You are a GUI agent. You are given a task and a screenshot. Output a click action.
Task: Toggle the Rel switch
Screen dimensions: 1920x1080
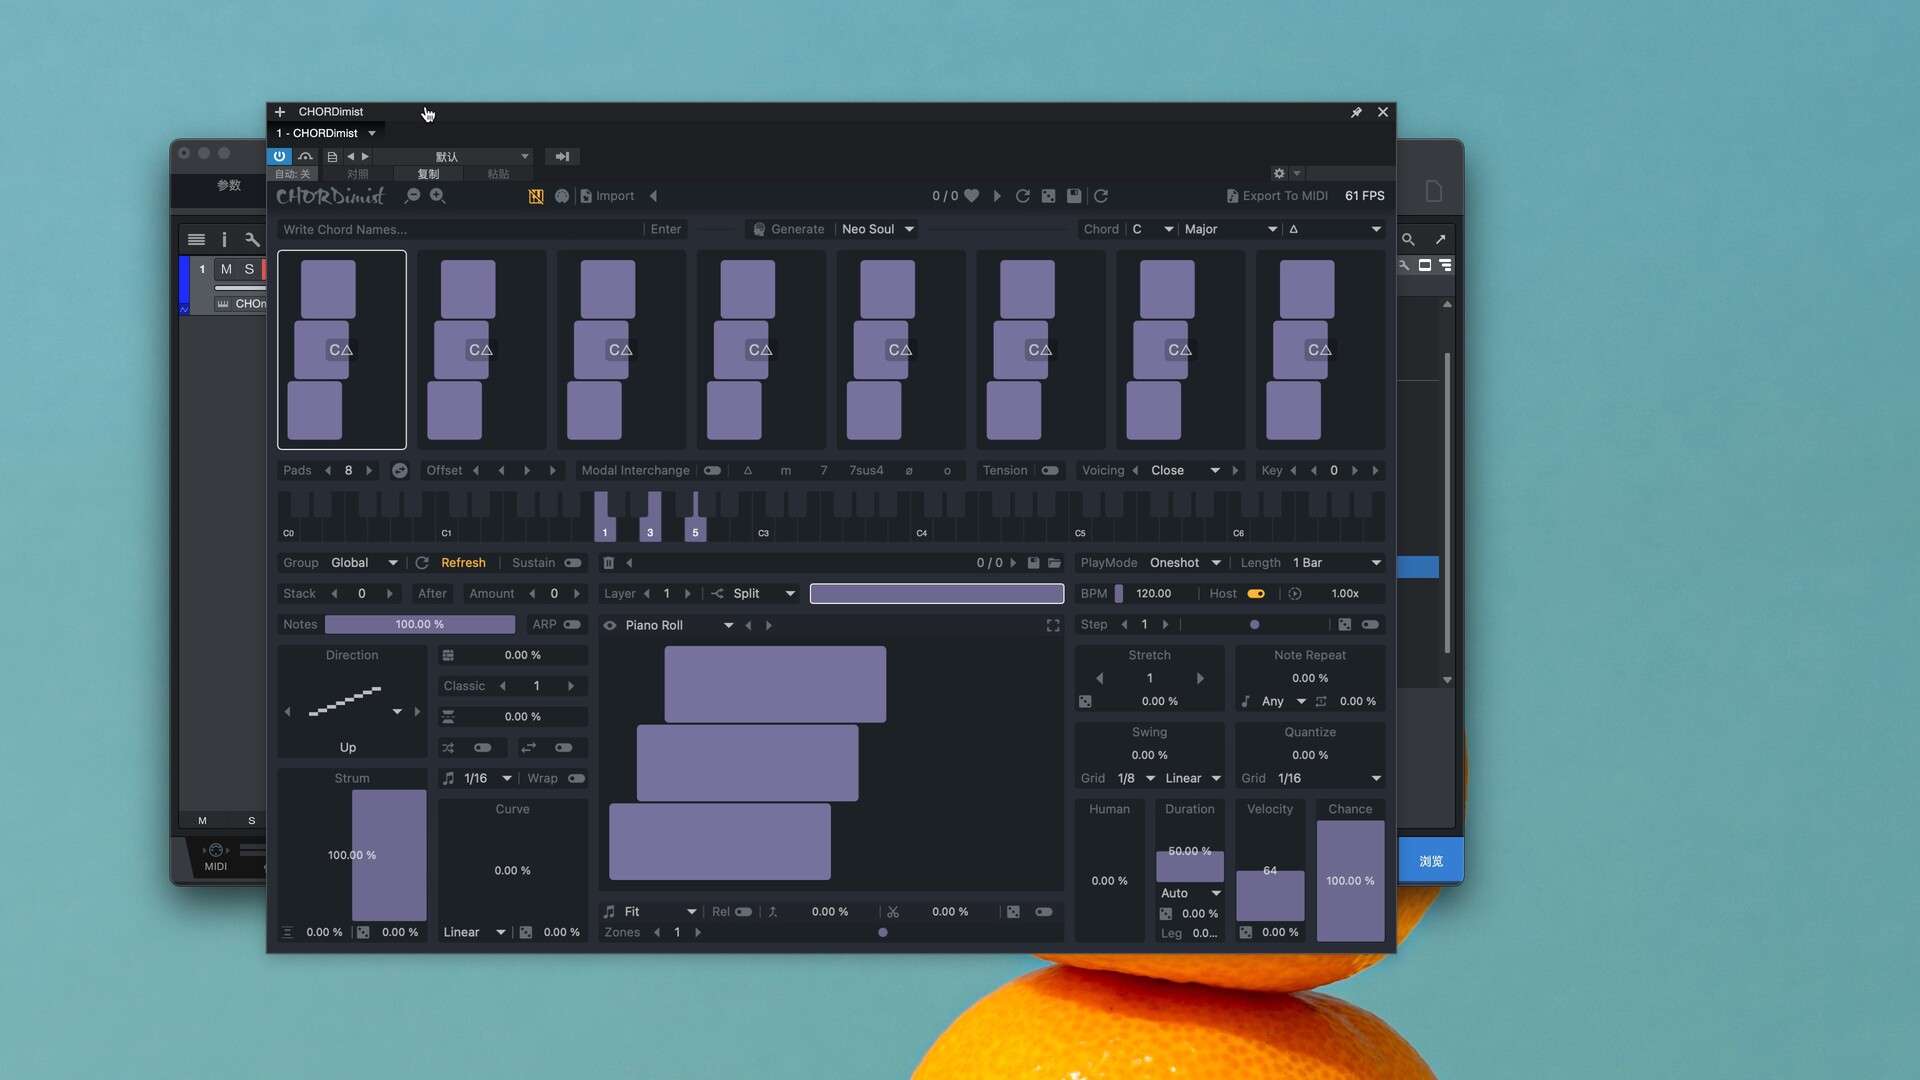(743, 912)
